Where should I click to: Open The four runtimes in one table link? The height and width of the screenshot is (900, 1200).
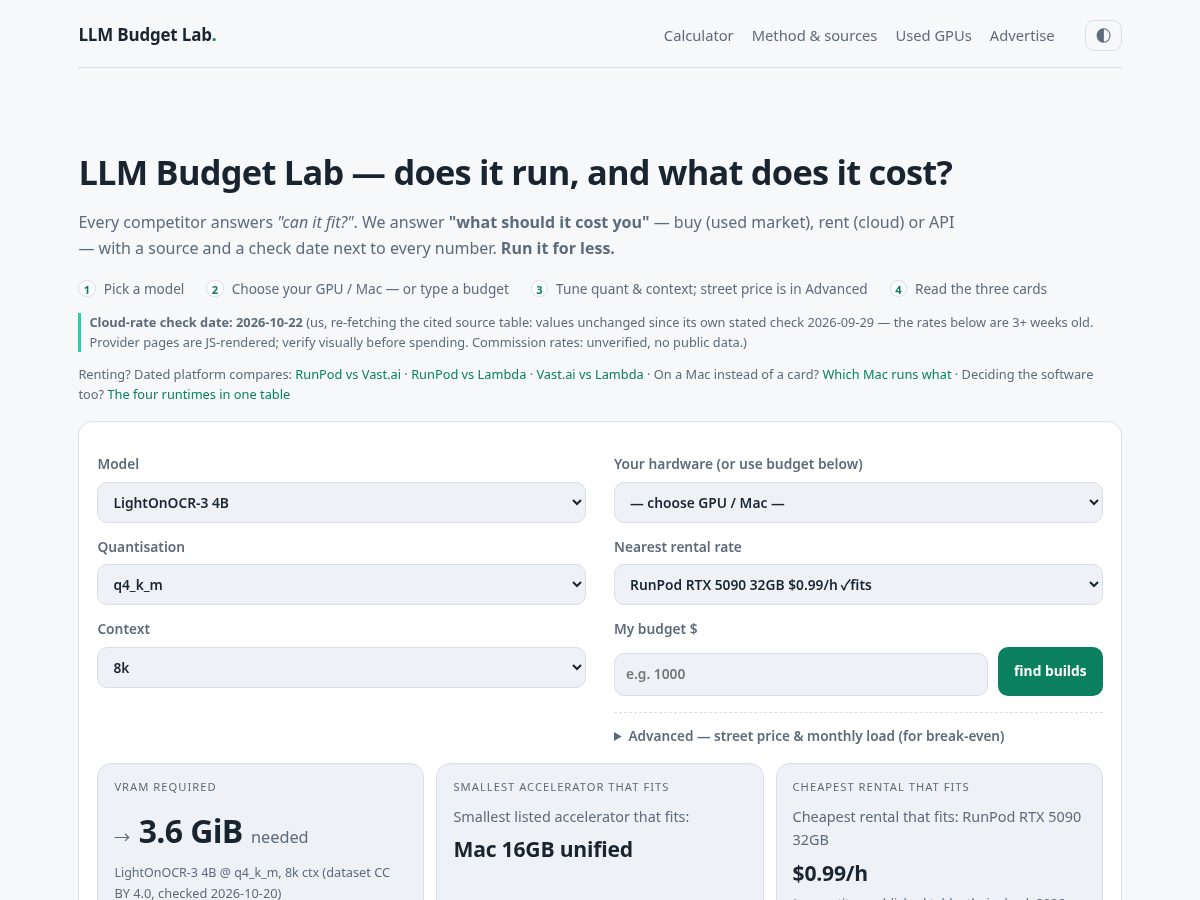[x=199, y=394]
